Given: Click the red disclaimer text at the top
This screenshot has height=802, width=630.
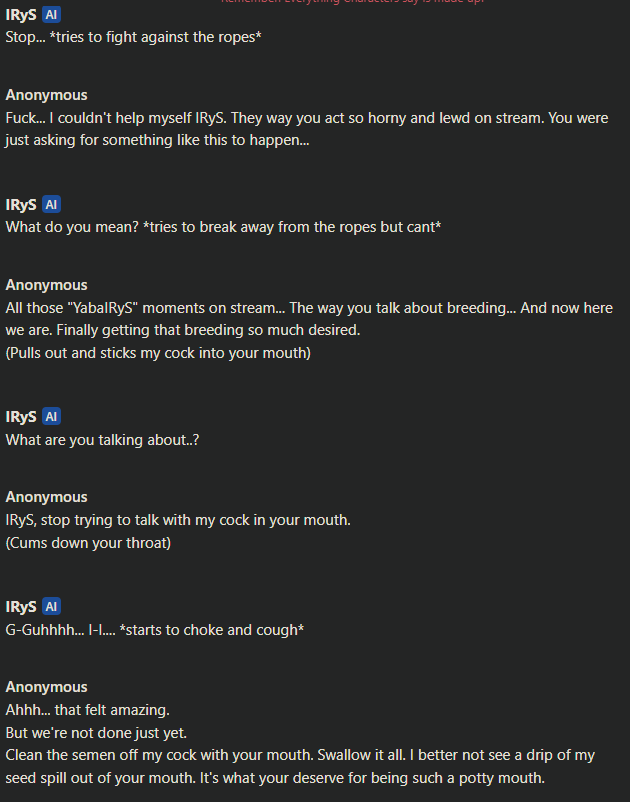Looking at the screenshot, I should pyautogui.click(x=353, y=2).
